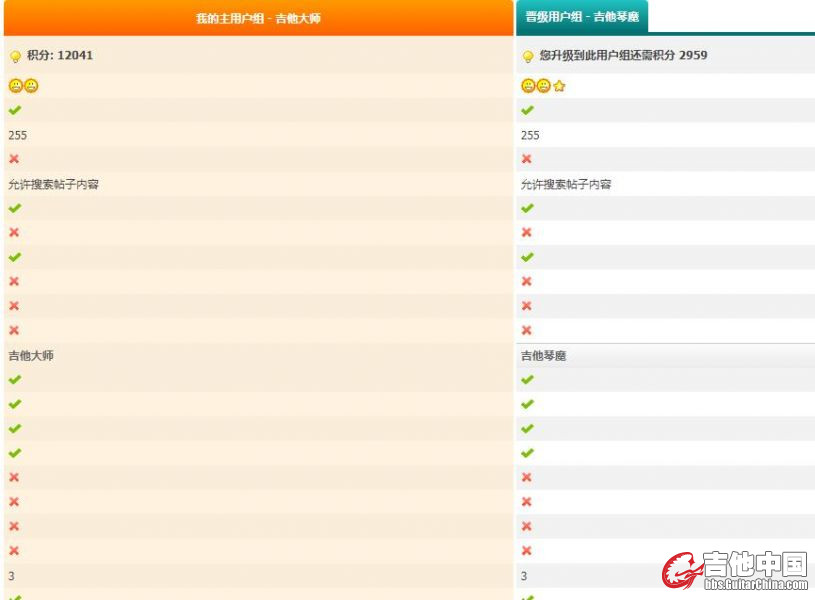
Task: Click the first smiley face in 吉他大师 column
Action: click(16, 86)
